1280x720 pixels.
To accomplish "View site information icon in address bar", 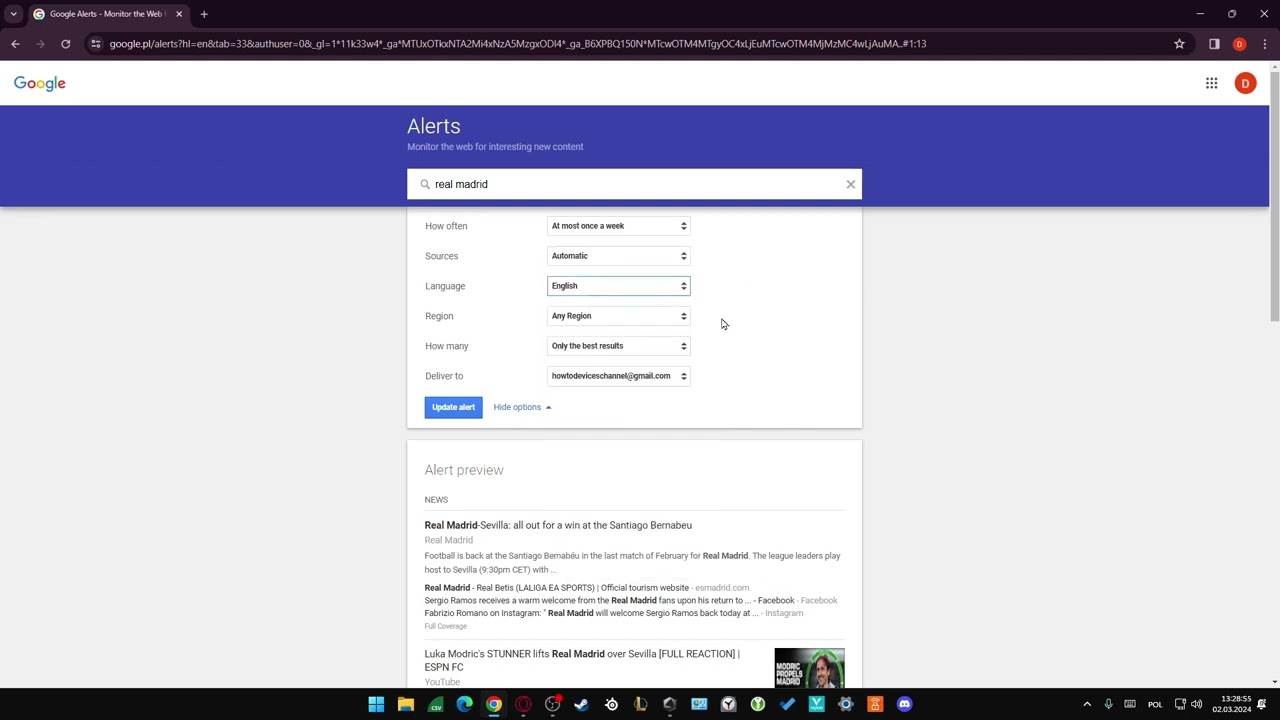I will [x=95, y=44].
